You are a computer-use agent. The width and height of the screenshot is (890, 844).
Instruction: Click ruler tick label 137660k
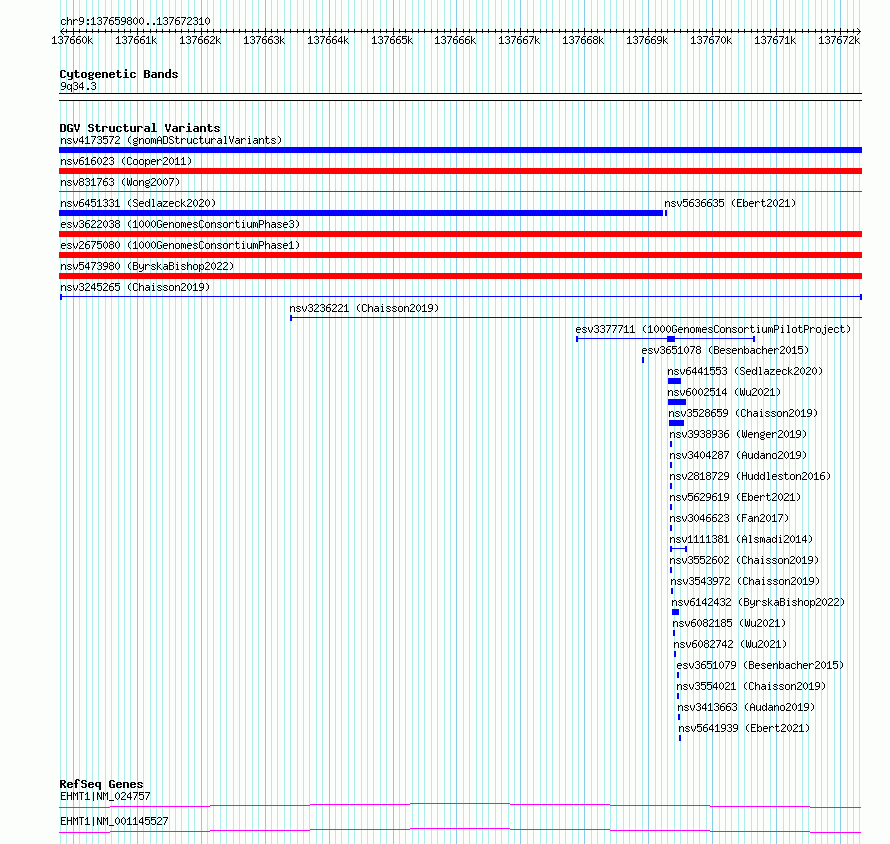pyautogui.click(x=72, y=41)
